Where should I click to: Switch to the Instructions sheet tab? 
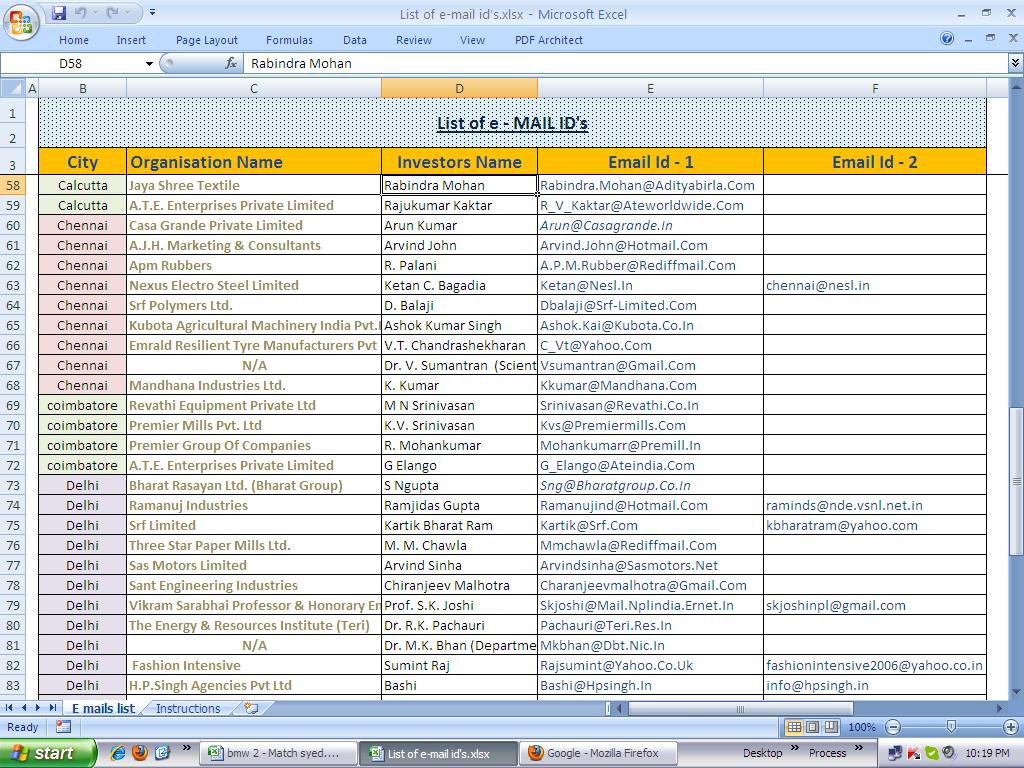click(x=188, y=709)
